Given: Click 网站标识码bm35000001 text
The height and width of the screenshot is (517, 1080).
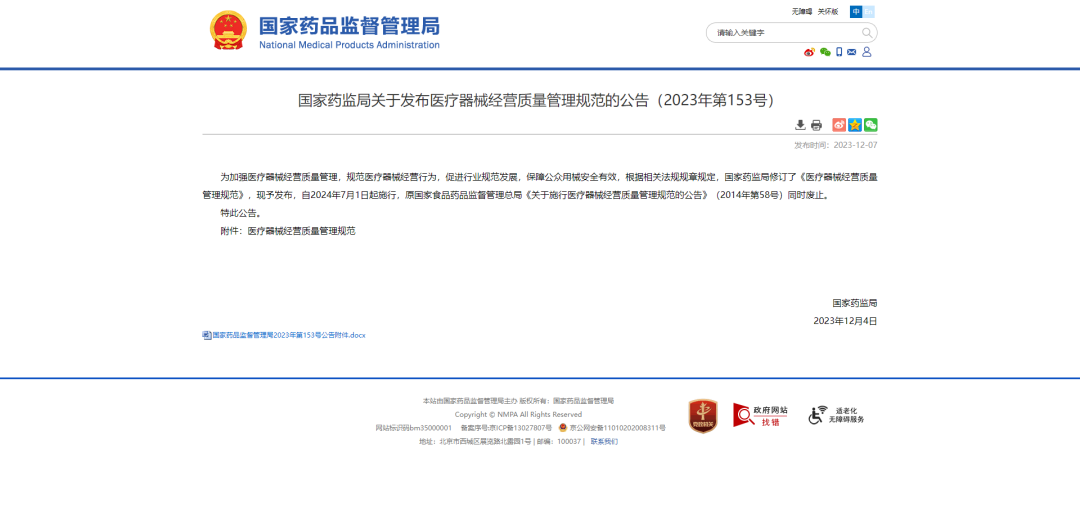Looking at the screenshot, I should 413,428.
